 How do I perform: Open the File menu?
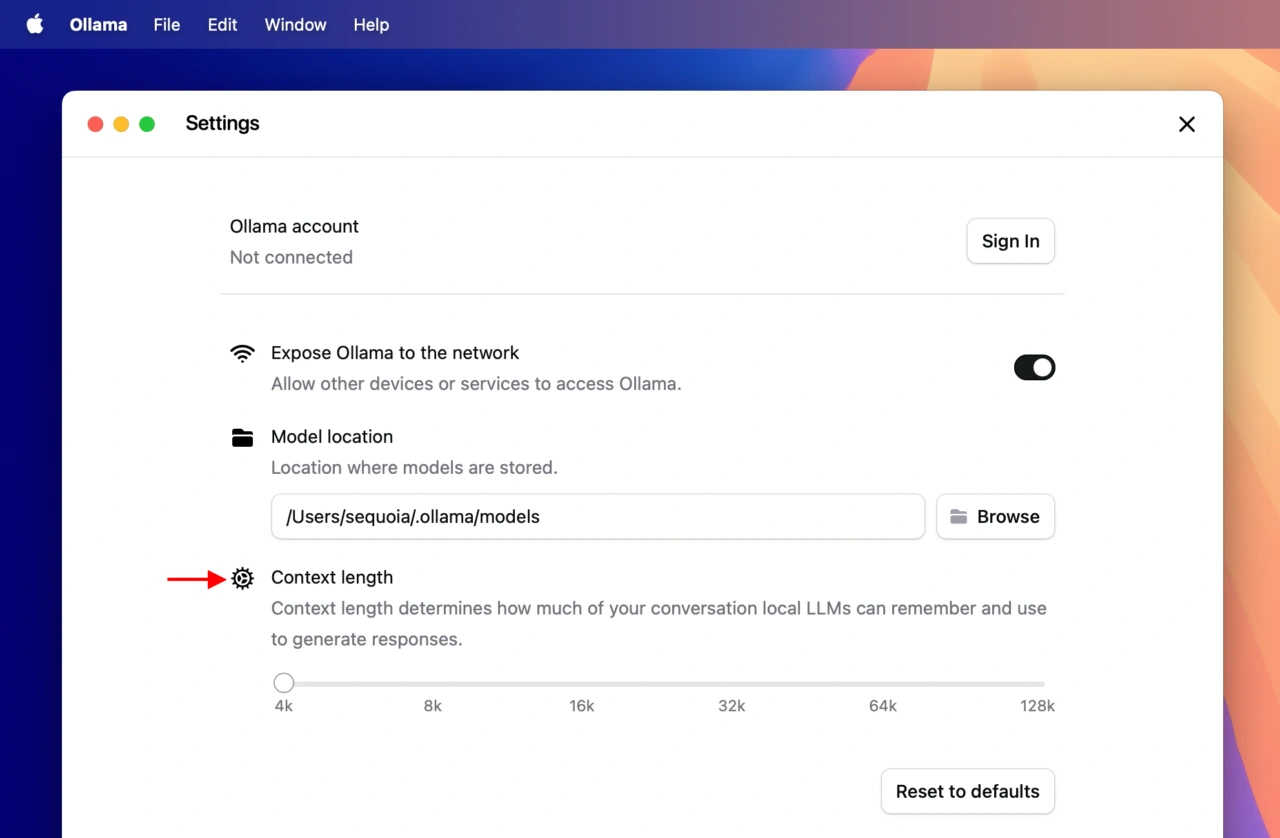(x=167, y=25)
